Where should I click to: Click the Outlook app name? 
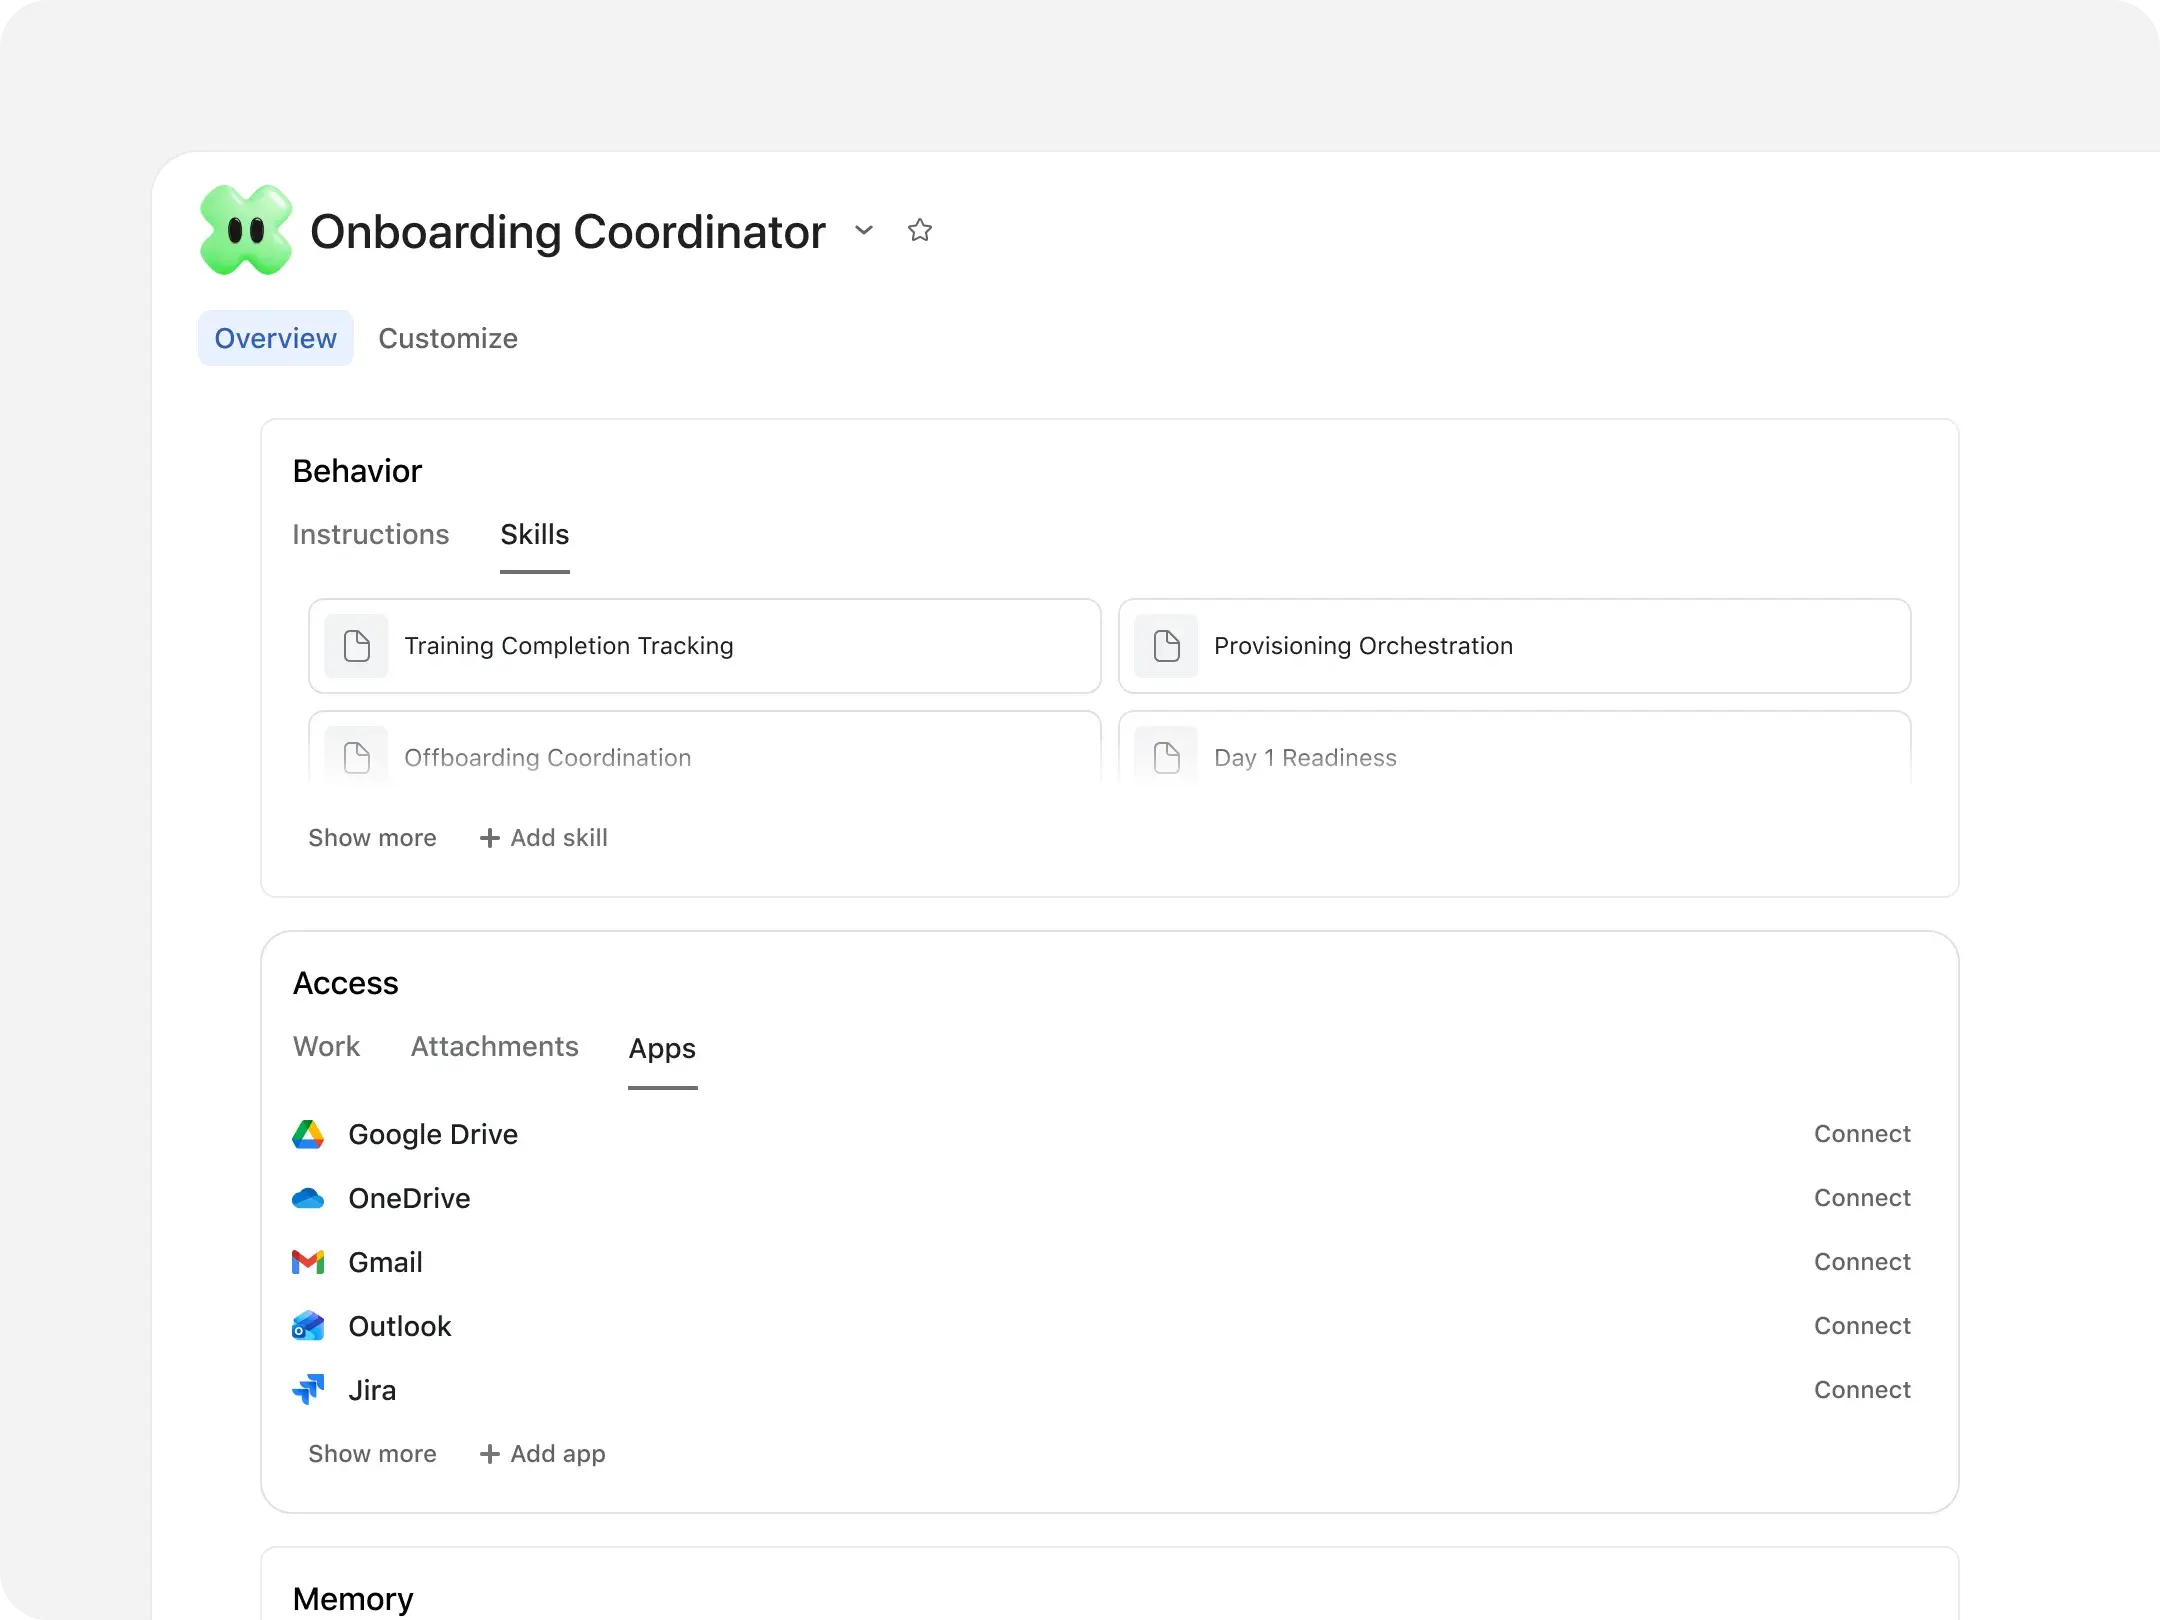(x=400, y=1326)
